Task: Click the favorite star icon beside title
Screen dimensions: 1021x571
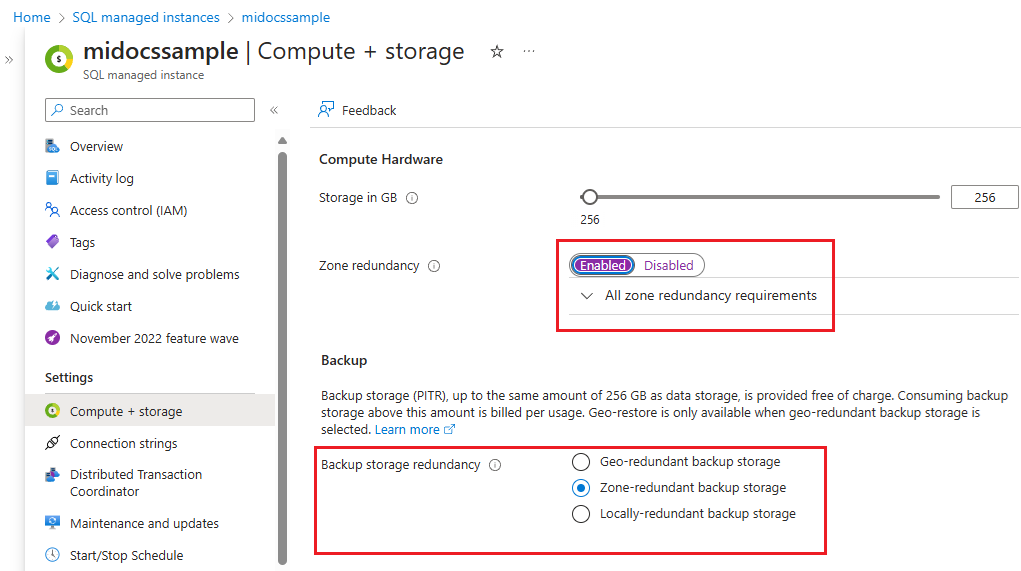Action: [x=497, y=52]
